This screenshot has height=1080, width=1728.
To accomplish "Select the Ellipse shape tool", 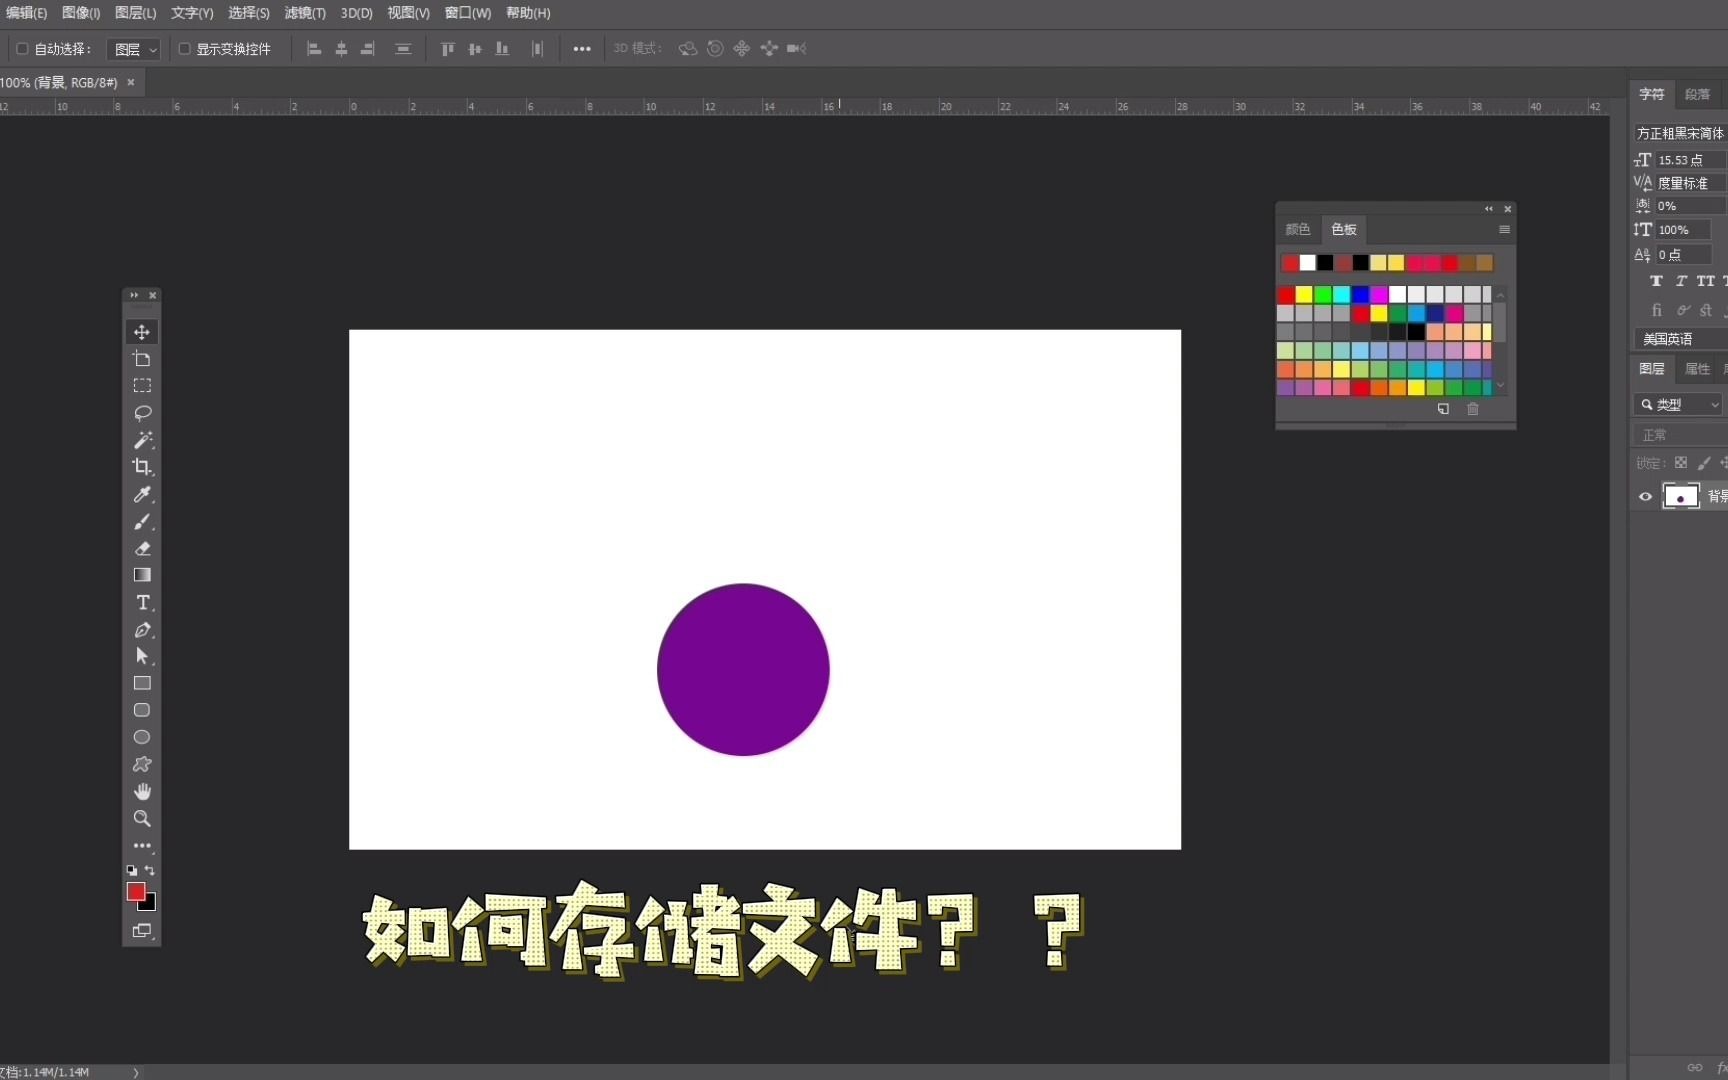I will (141, 738).
